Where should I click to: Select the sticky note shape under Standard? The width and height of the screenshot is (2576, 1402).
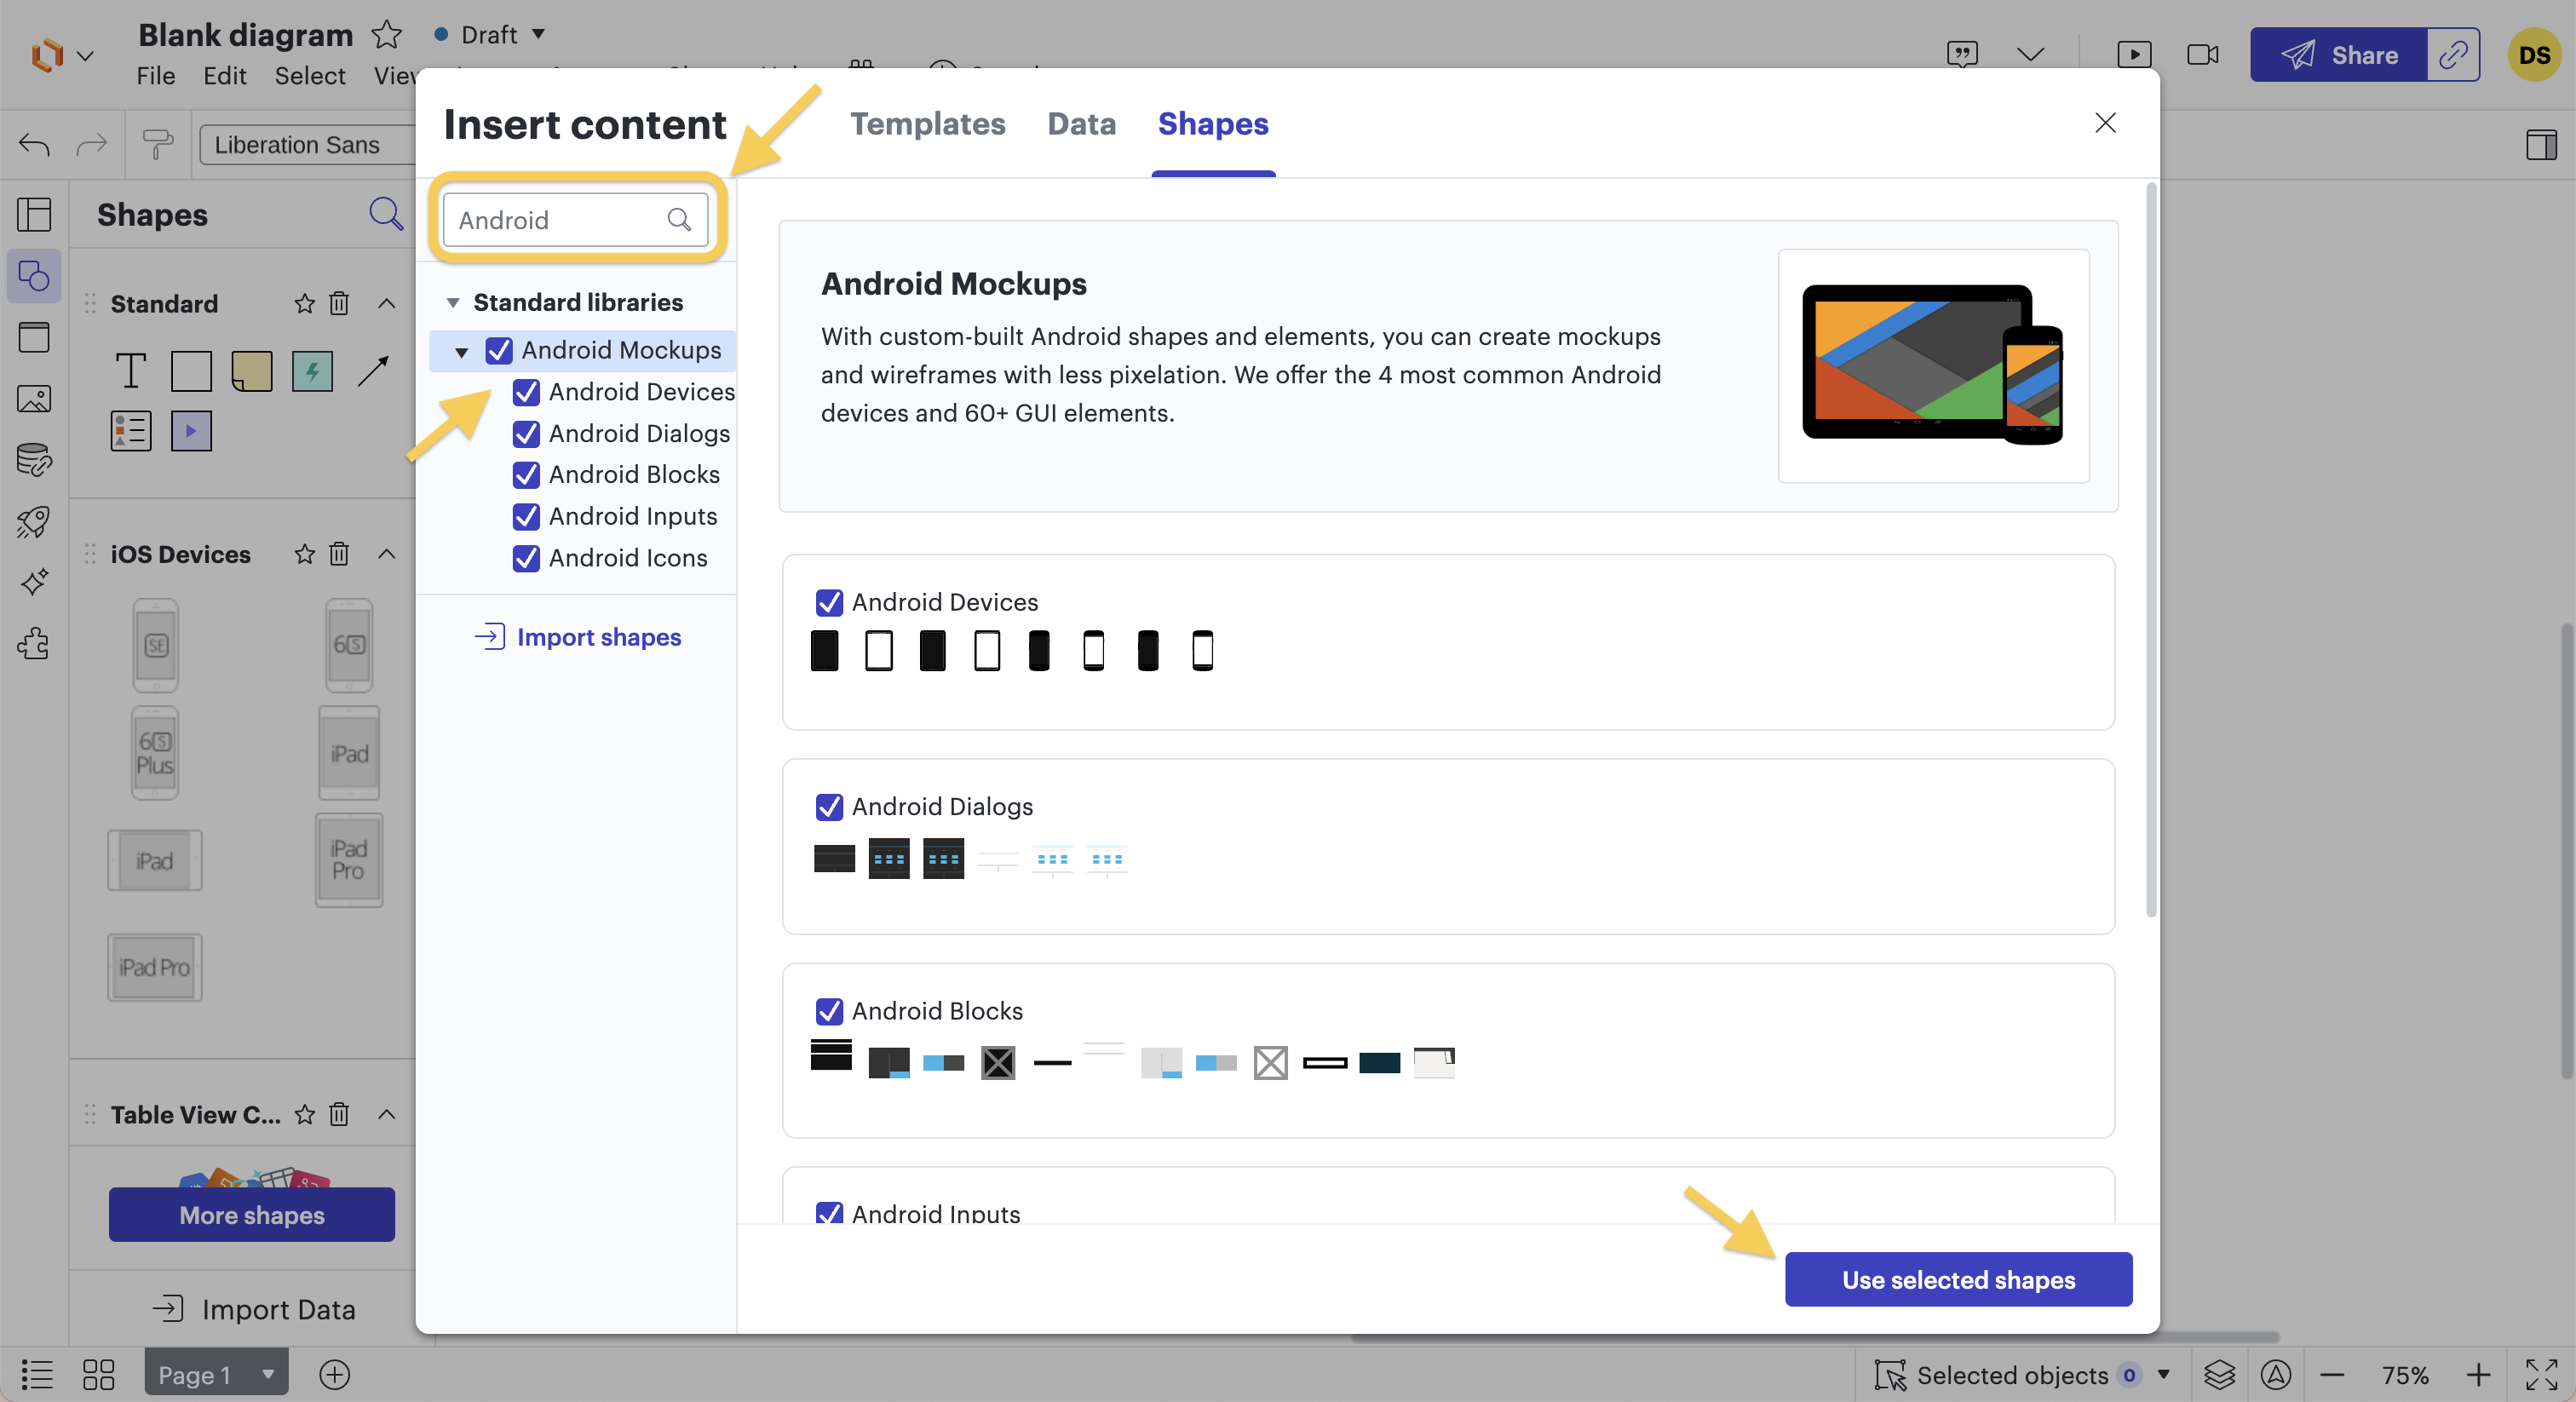pos(251,371)
